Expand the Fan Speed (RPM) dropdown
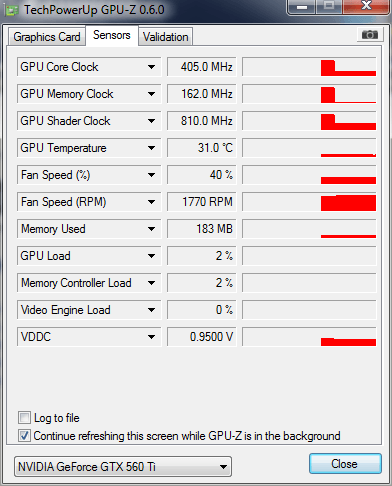The width and height of the screenshot is (392, 486). [x=151, y=202]
